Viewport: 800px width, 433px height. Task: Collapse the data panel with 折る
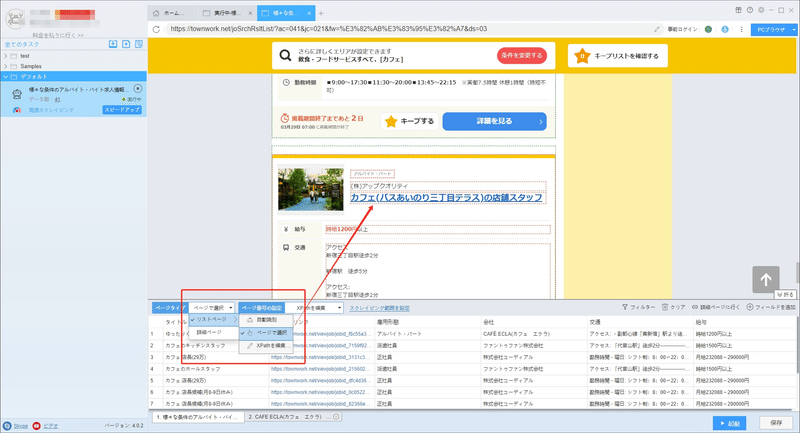click(785, 294)
